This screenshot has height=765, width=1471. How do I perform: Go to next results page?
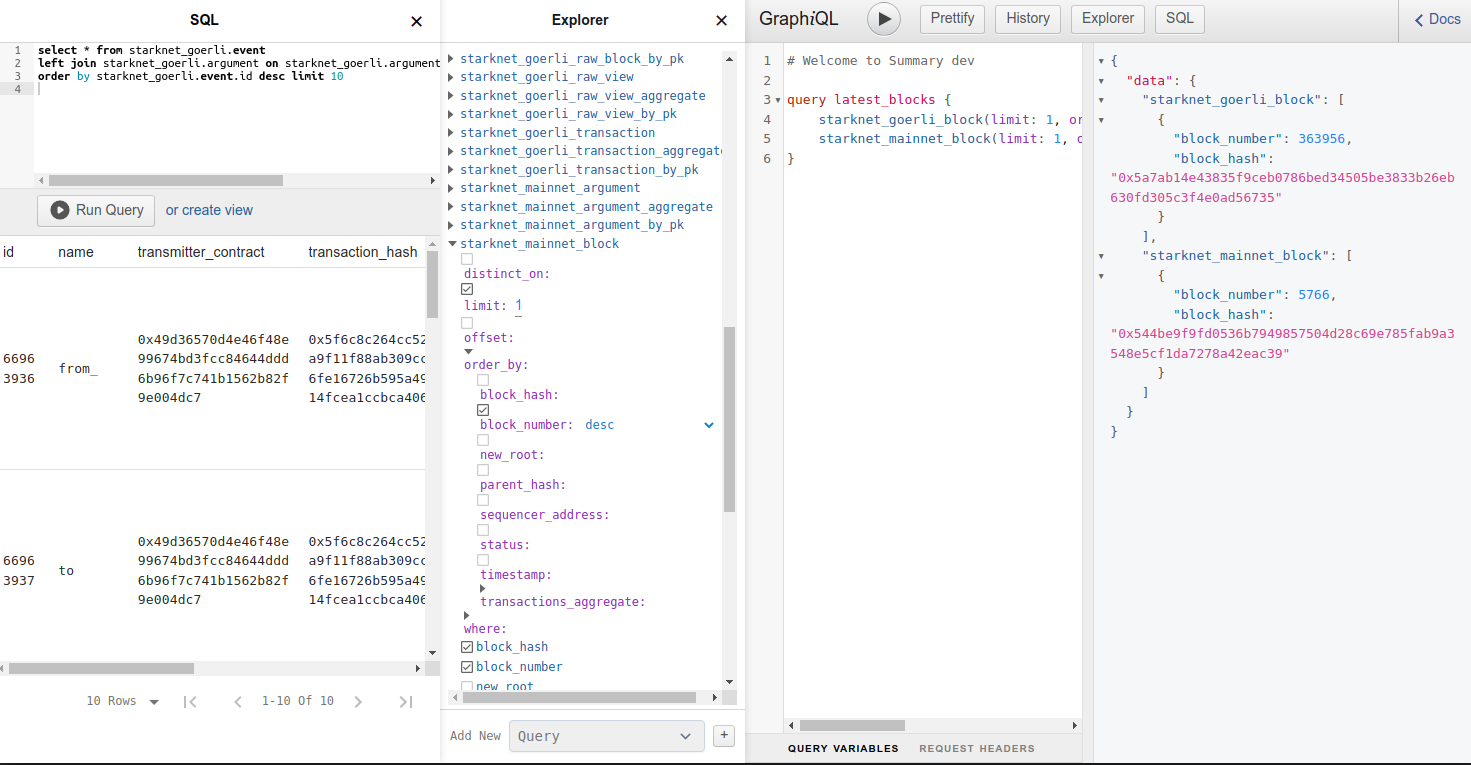[x=358, y=702]
